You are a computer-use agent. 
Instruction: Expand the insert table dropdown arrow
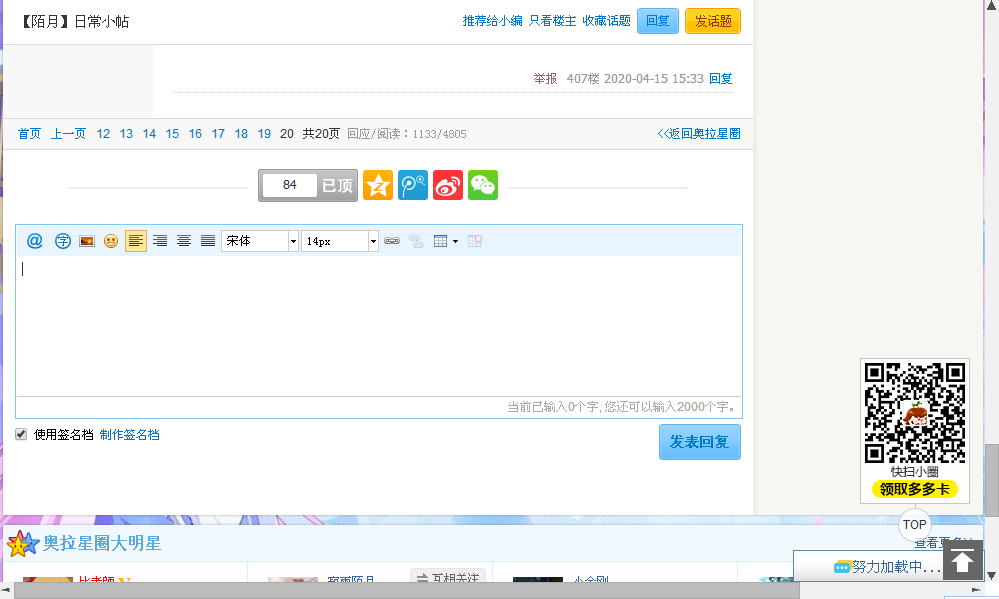tap(456, 241)
